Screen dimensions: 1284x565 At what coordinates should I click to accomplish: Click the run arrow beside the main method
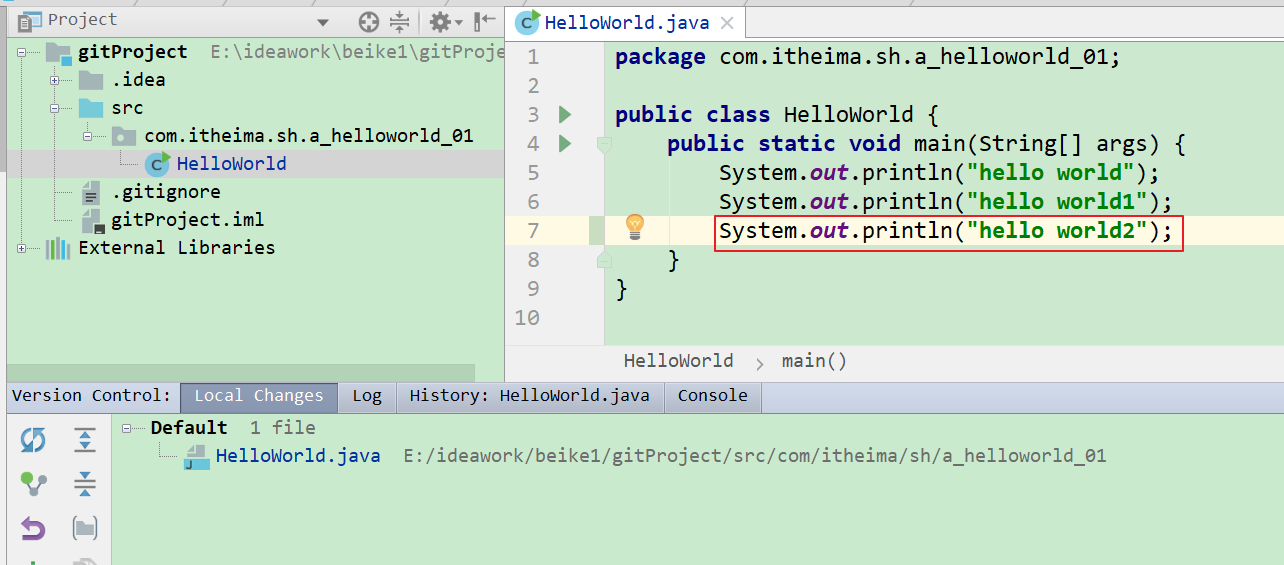pyautogui.click(x=565, y=143)
